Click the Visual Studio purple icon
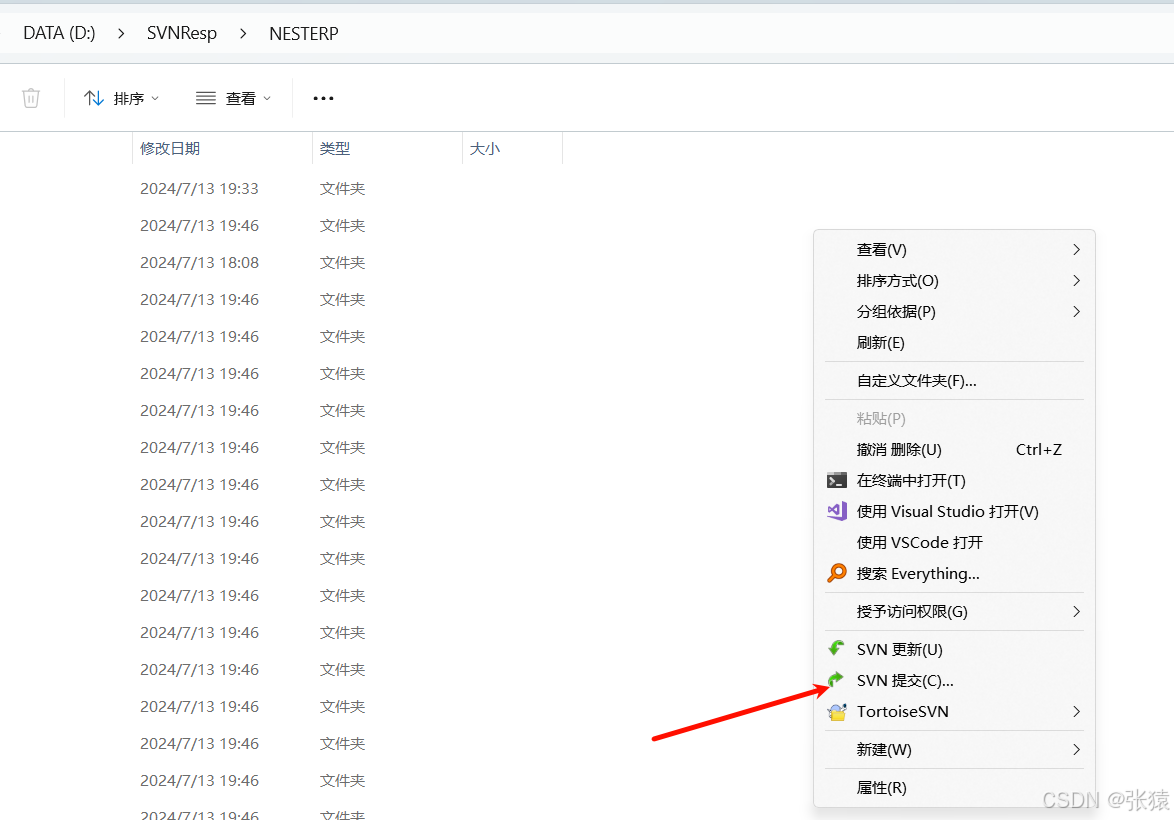 pos(837,511)
